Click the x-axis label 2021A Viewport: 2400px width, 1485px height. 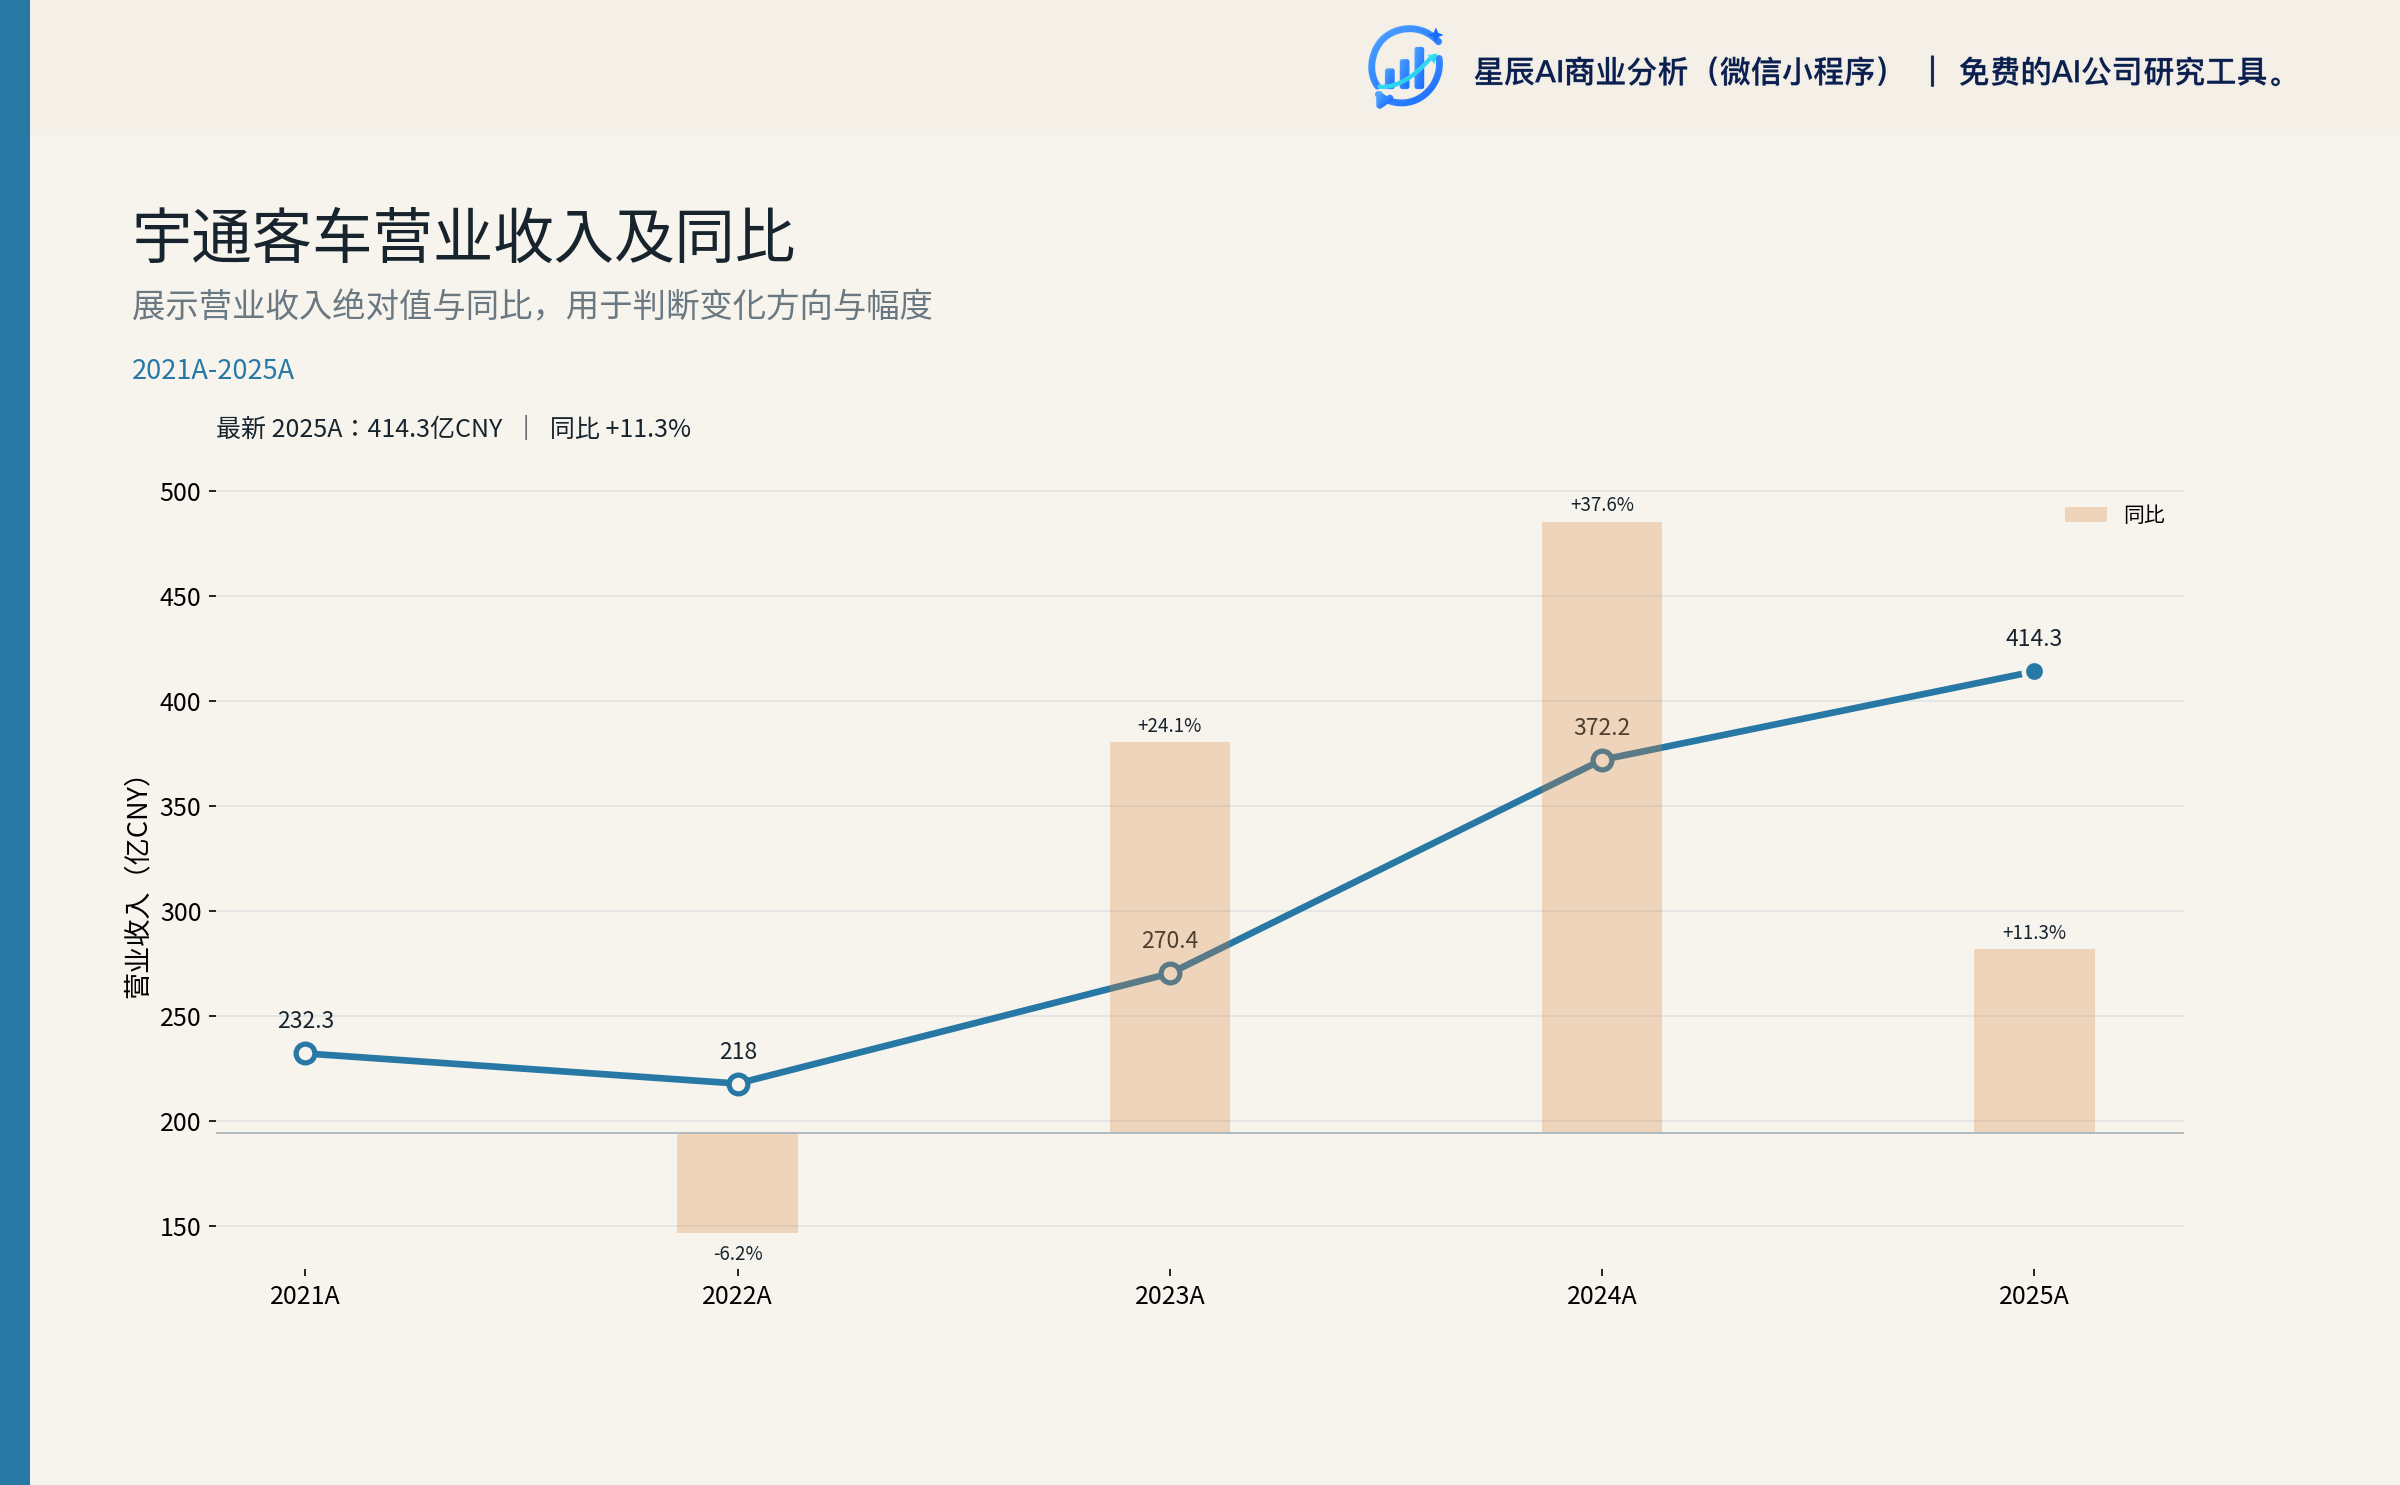(x=305, y=1296)
